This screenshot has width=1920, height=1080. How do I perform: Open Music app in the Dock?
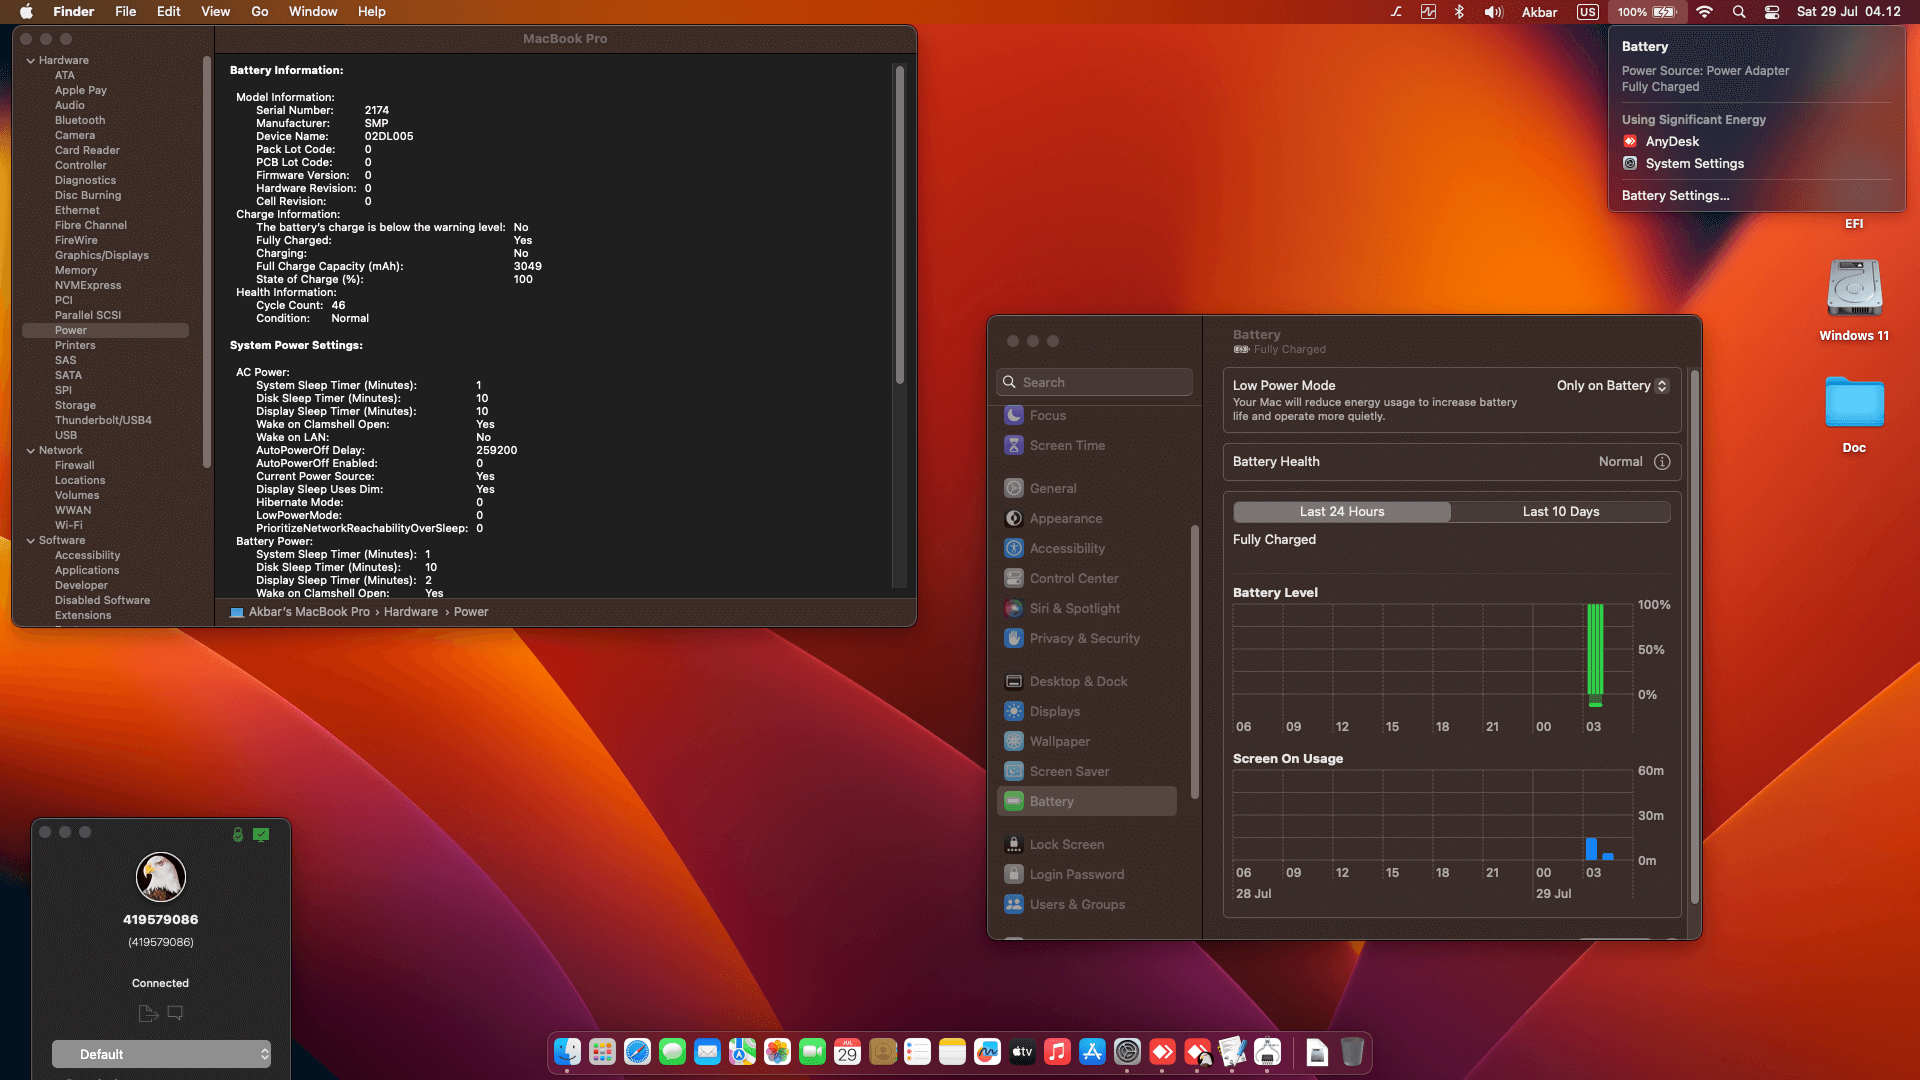click(1057, 1052)
